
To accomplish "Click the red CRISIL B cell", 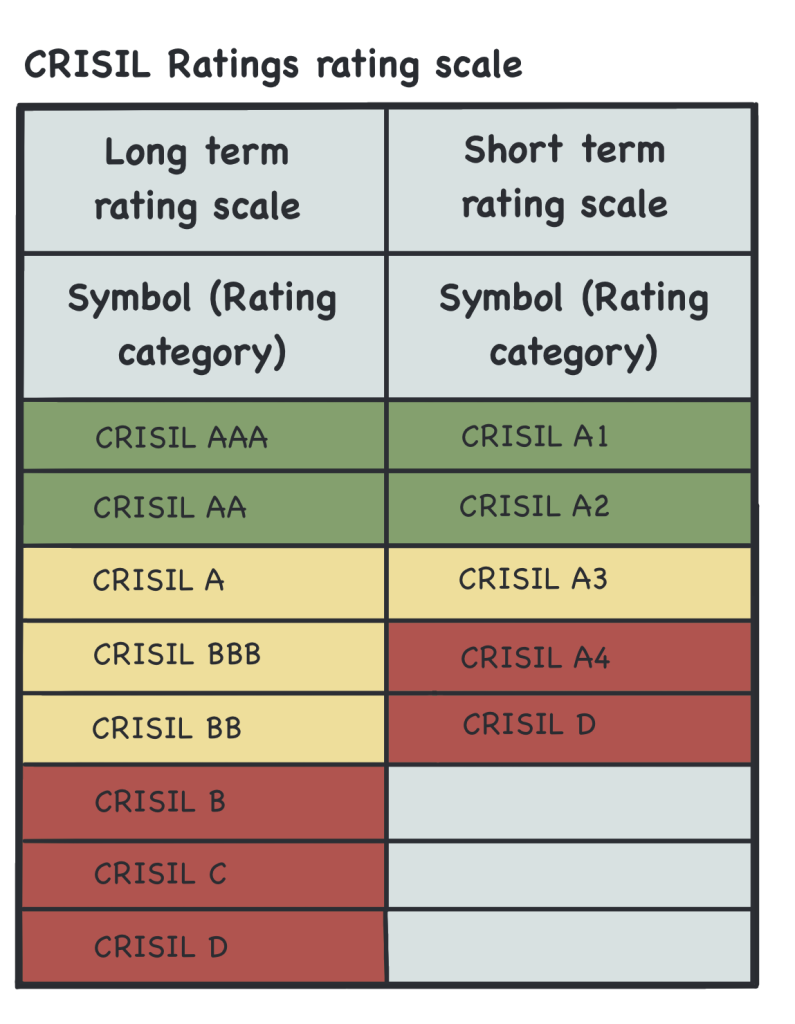I will [203, 802].
